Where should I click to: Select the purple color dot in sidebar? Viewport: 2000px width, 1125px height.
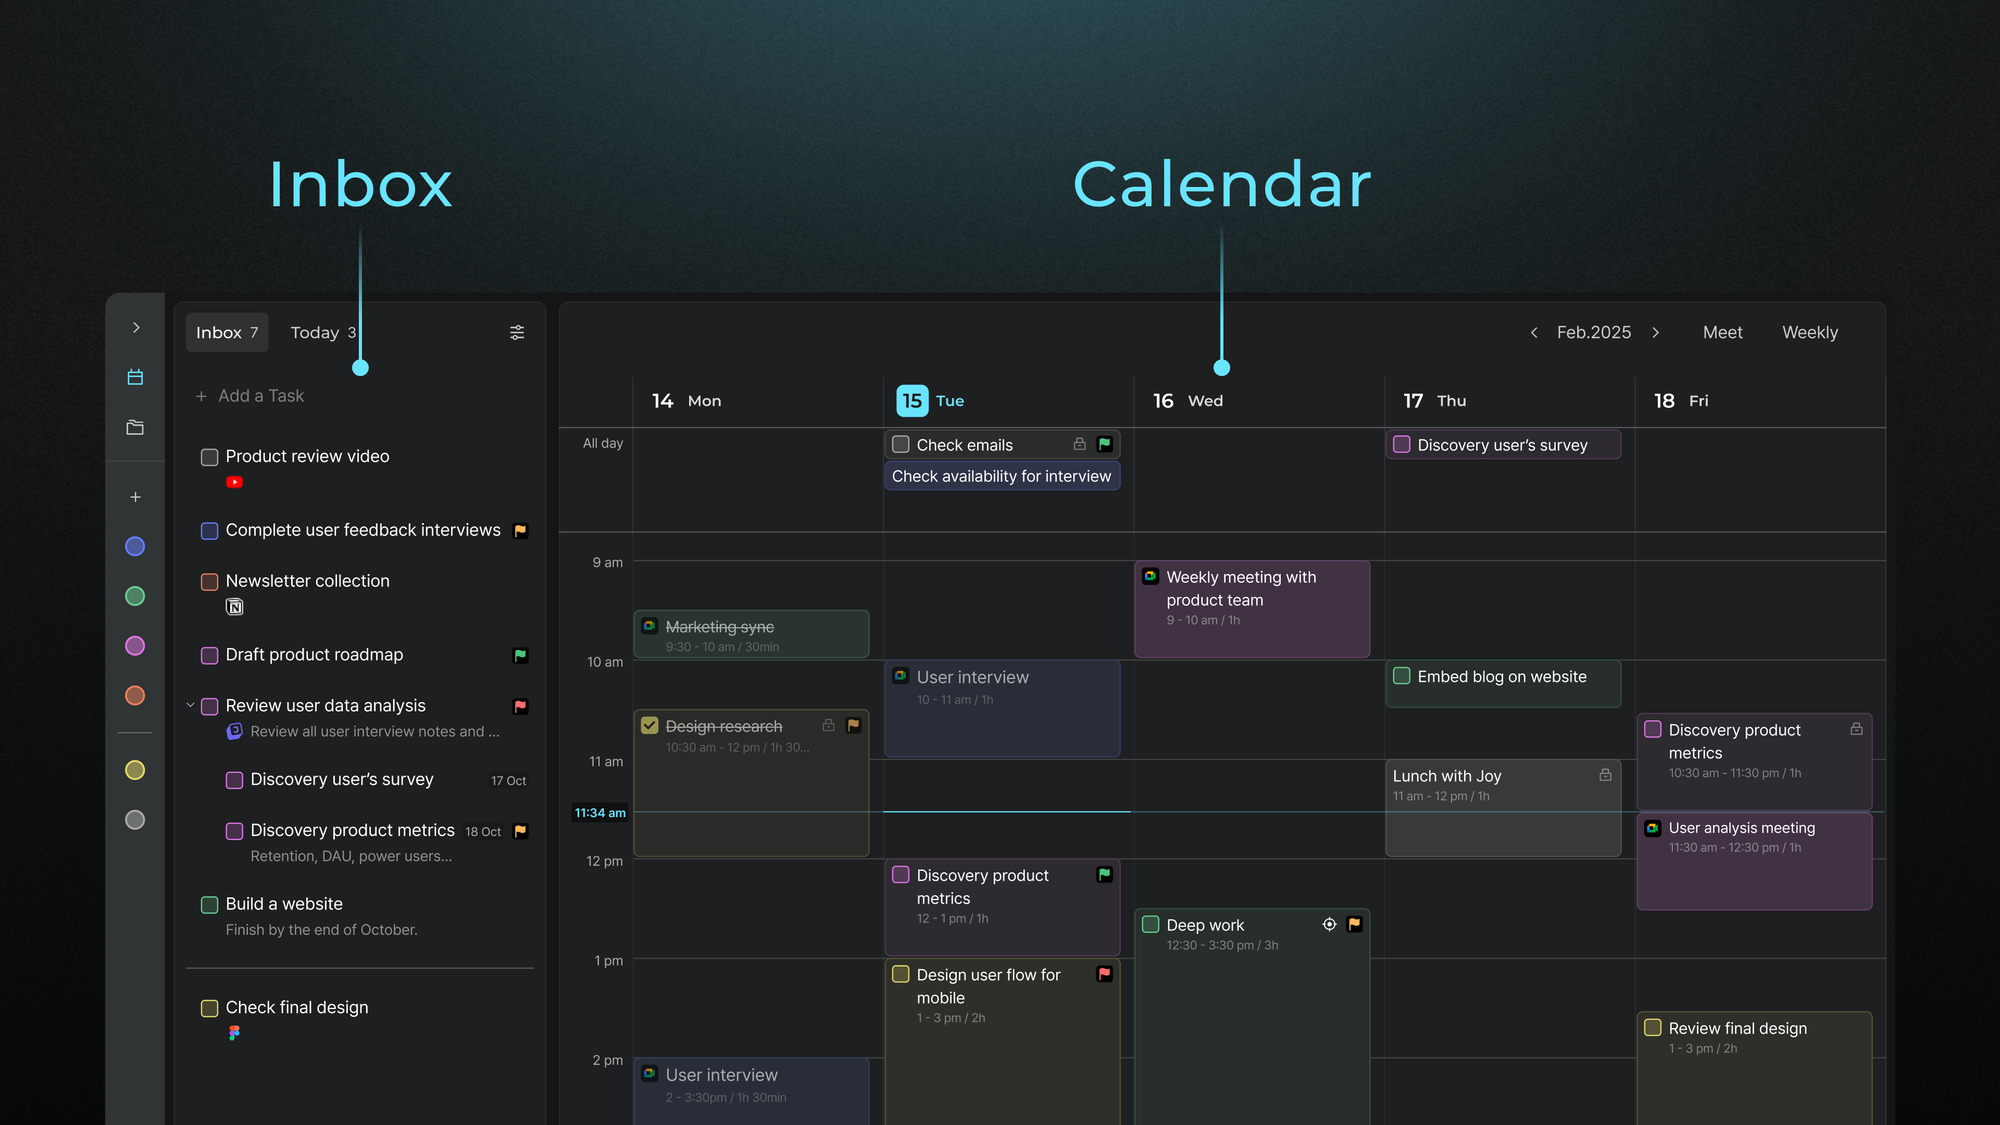click(x=135, y=646)
